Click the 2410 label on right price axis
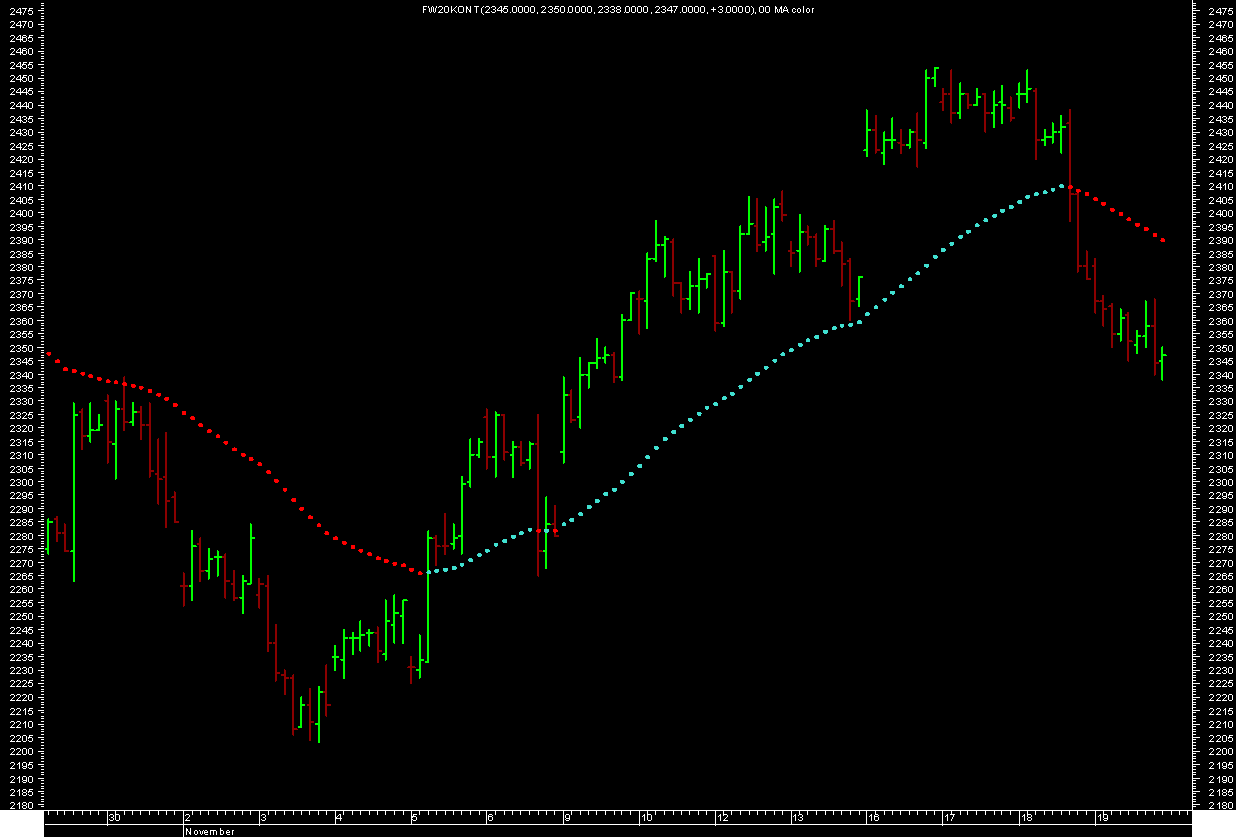The width and height of the screenshot is (1236, 837). 1219,186
